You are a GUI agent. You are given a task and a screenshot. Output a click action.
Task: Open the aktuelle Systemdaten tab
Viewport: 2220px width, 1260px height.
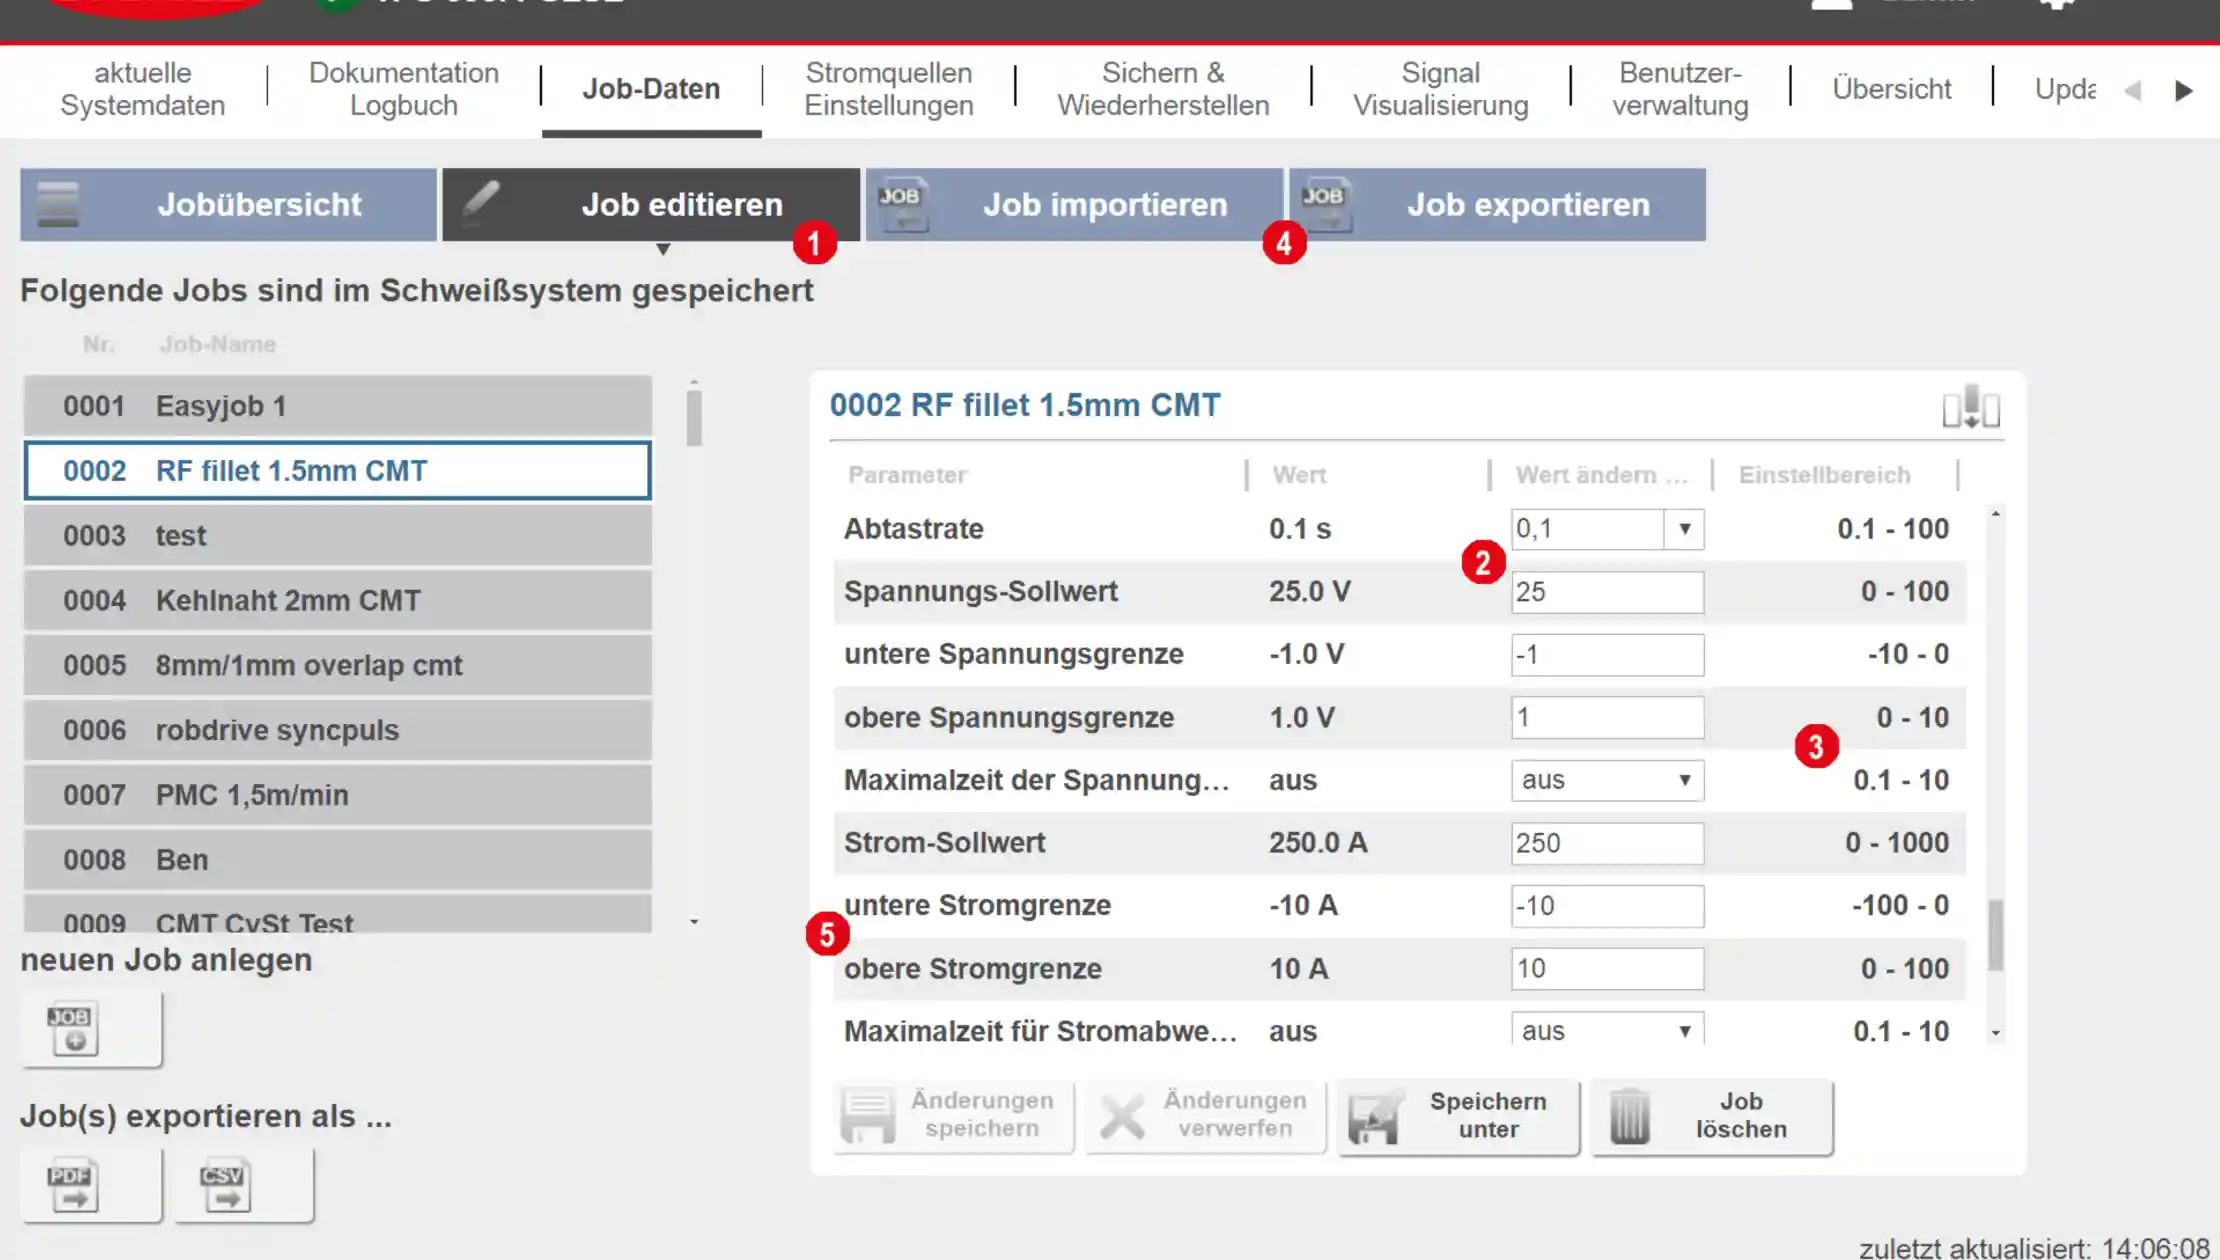click(x=142, y=89)
